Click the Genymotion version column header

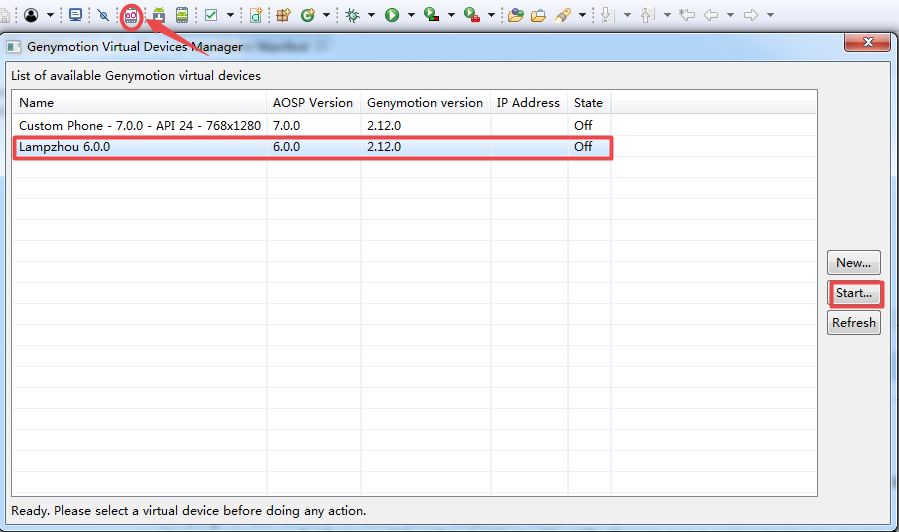point(425,103)
